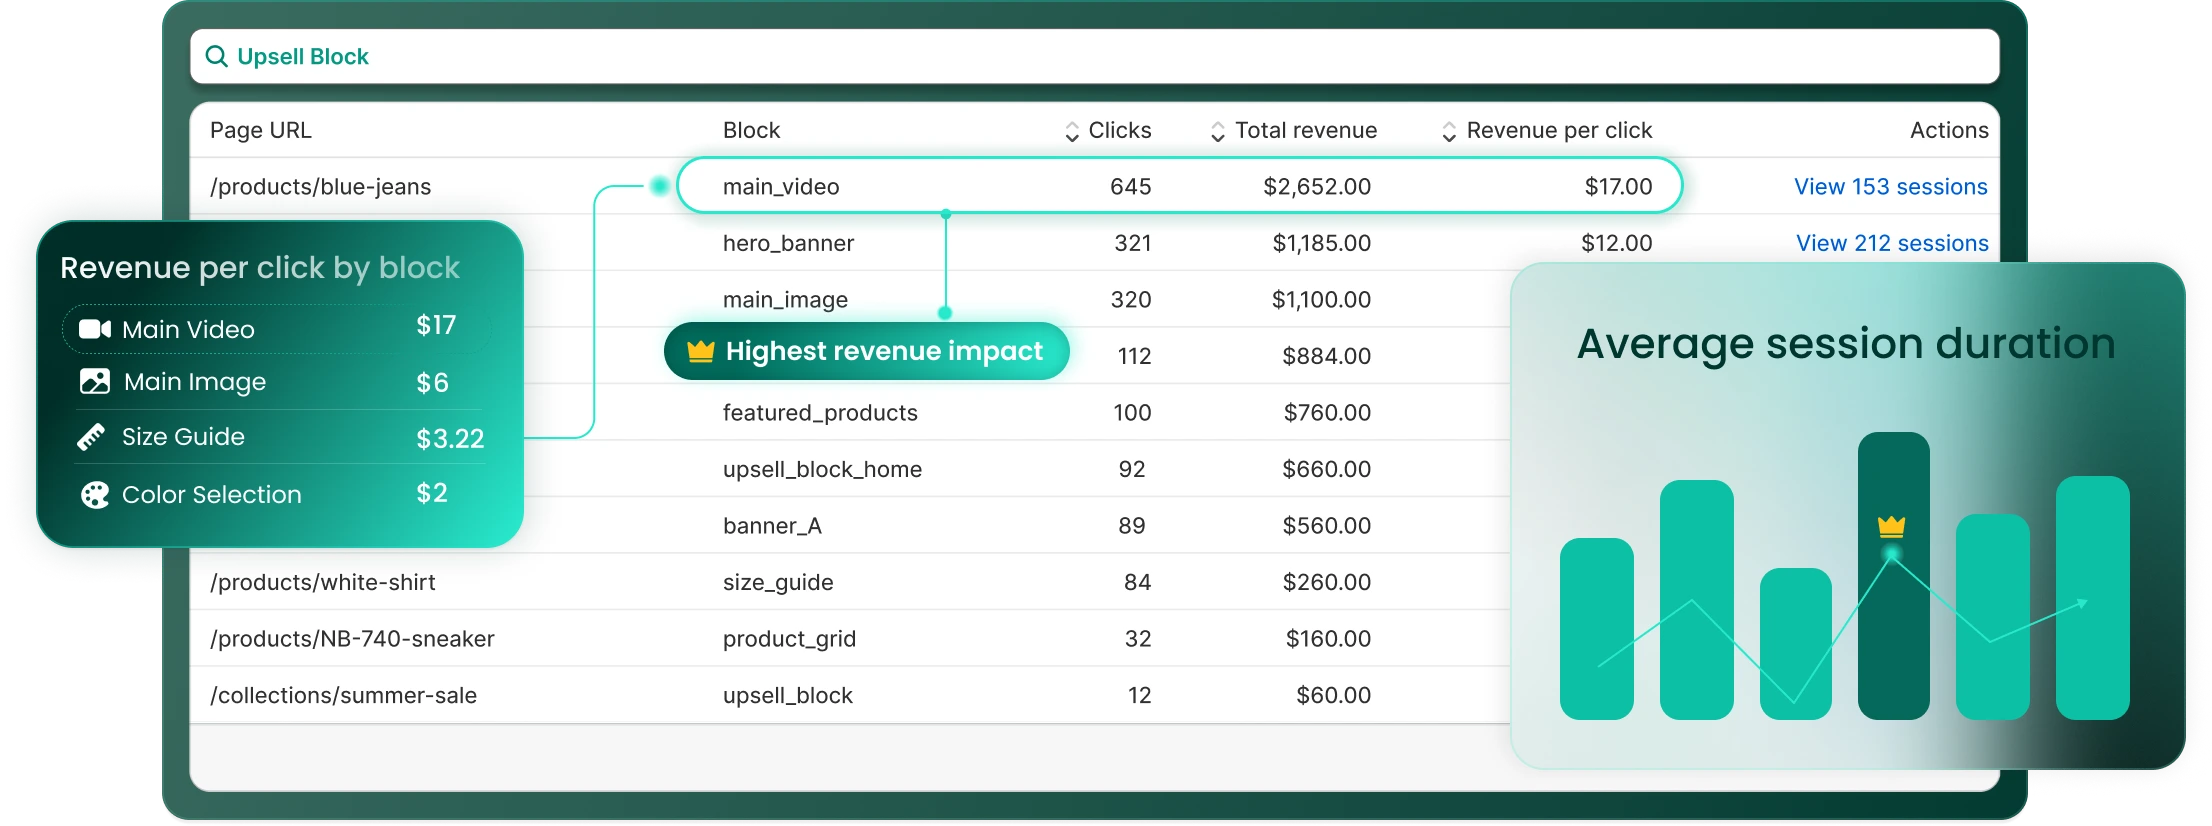The width and height of the screenshot is (2212, 826).
Task: Click the crown icon on chart bar
Action: click(1891, 526)
